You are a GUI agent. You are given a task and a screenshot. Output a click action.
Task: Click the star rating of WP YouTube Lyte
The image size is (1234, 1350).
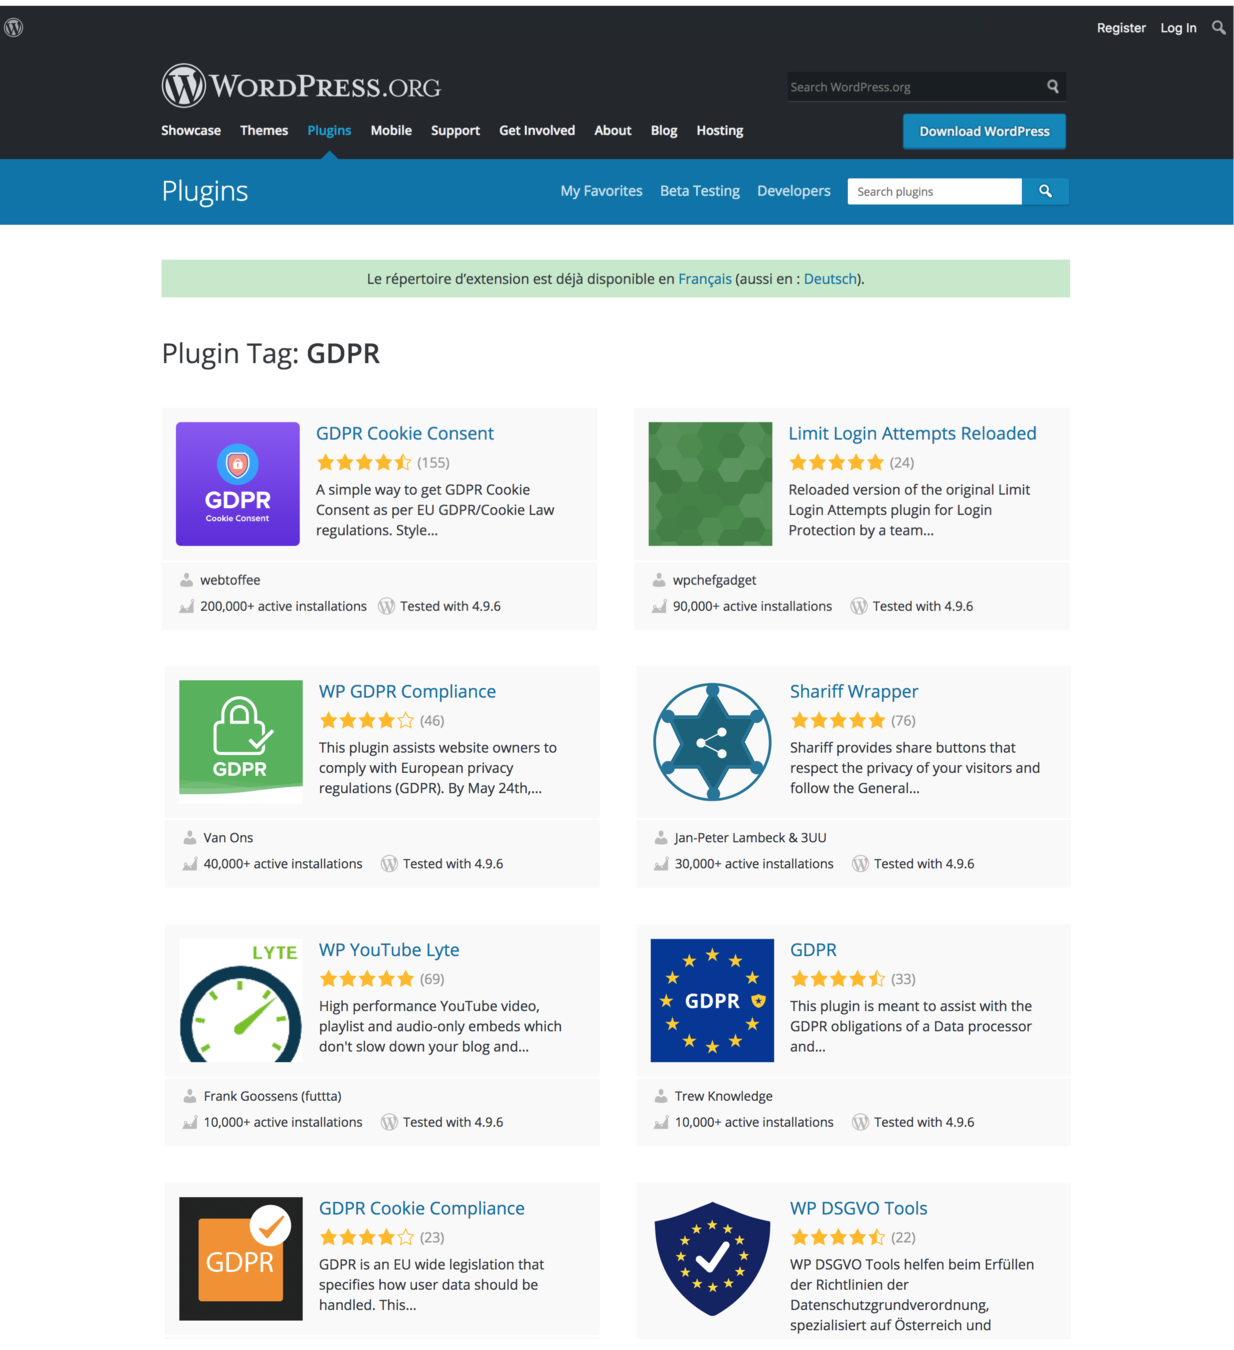(x=366, y=979)
